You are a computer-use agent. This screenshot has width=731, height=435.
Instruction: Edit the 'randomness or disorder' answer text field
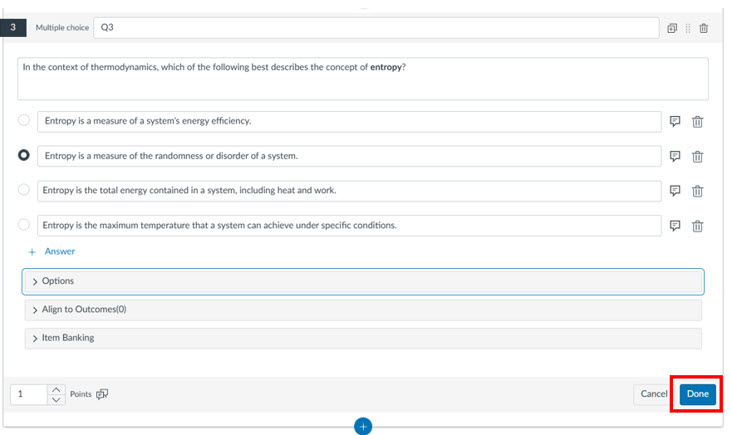(349, 156)
